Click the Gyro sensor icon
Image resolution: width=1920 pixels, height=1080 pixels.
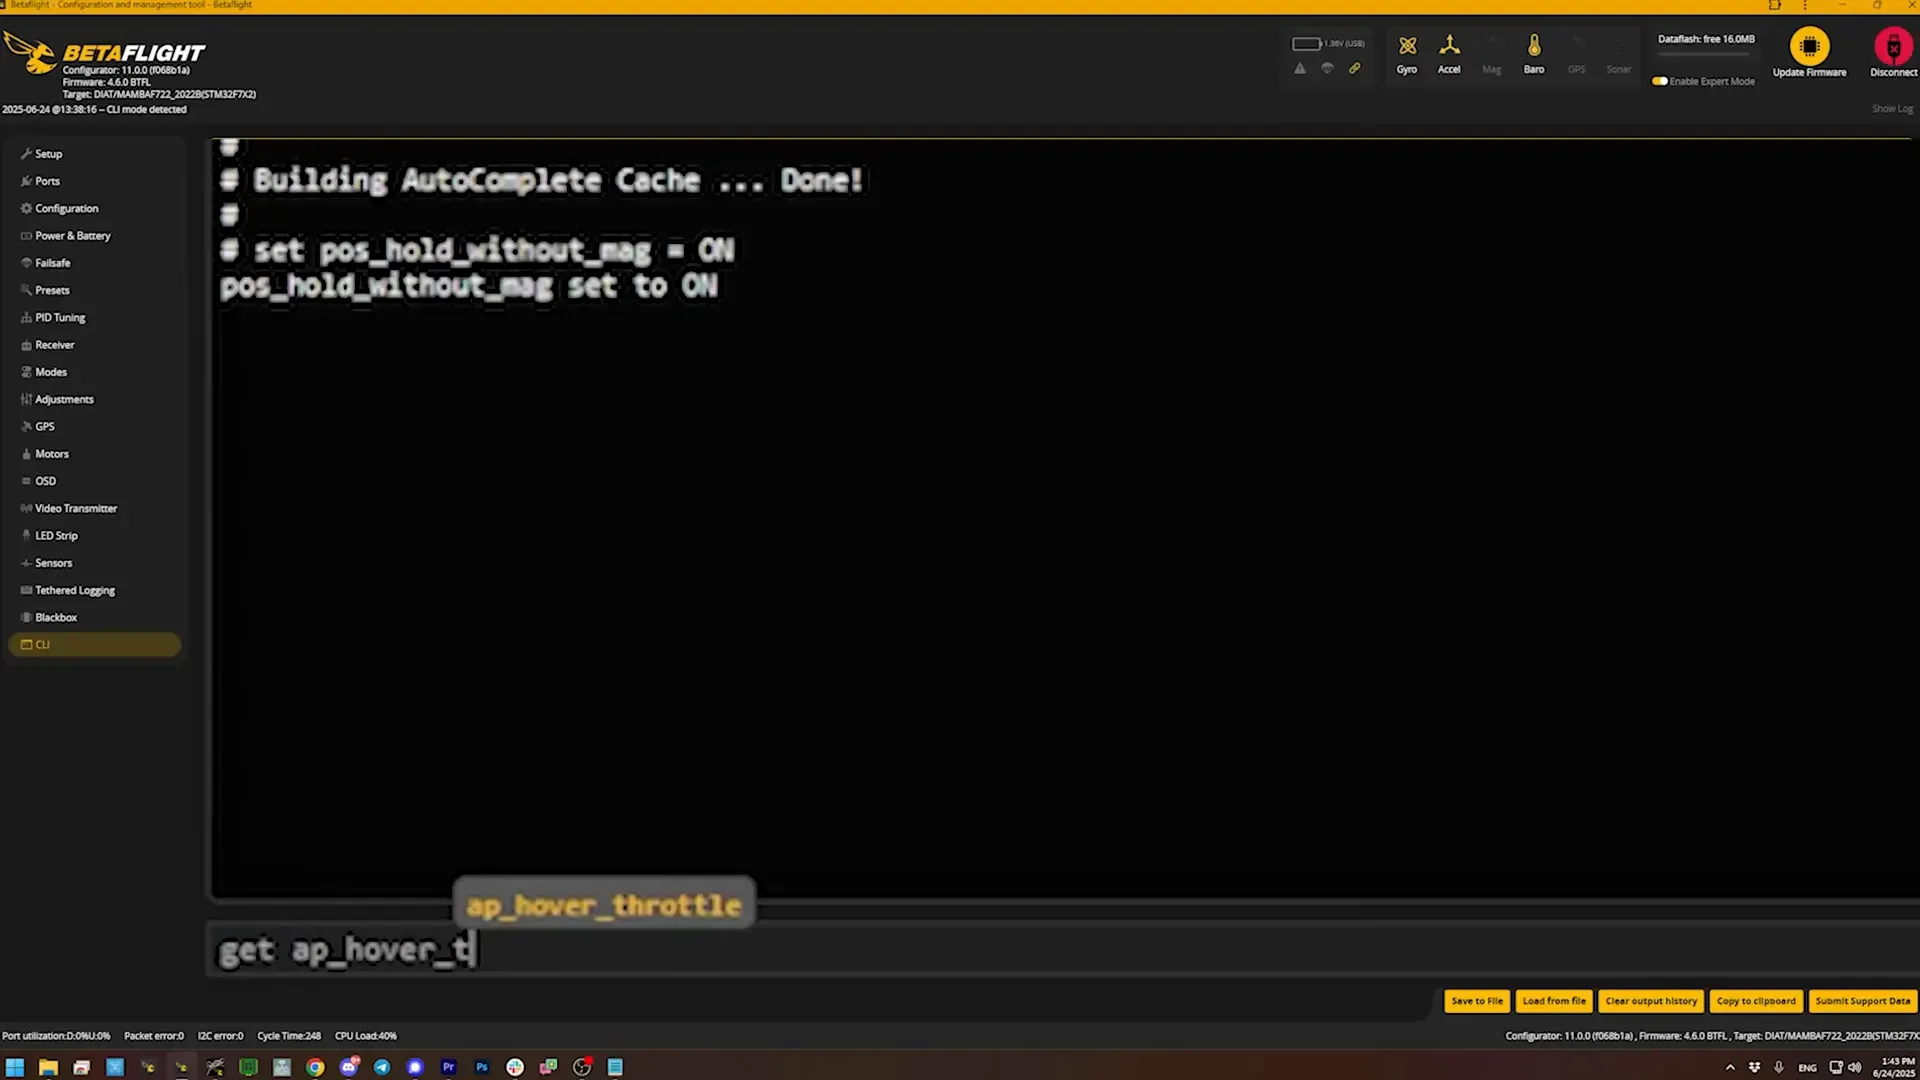coord(1407,55)
